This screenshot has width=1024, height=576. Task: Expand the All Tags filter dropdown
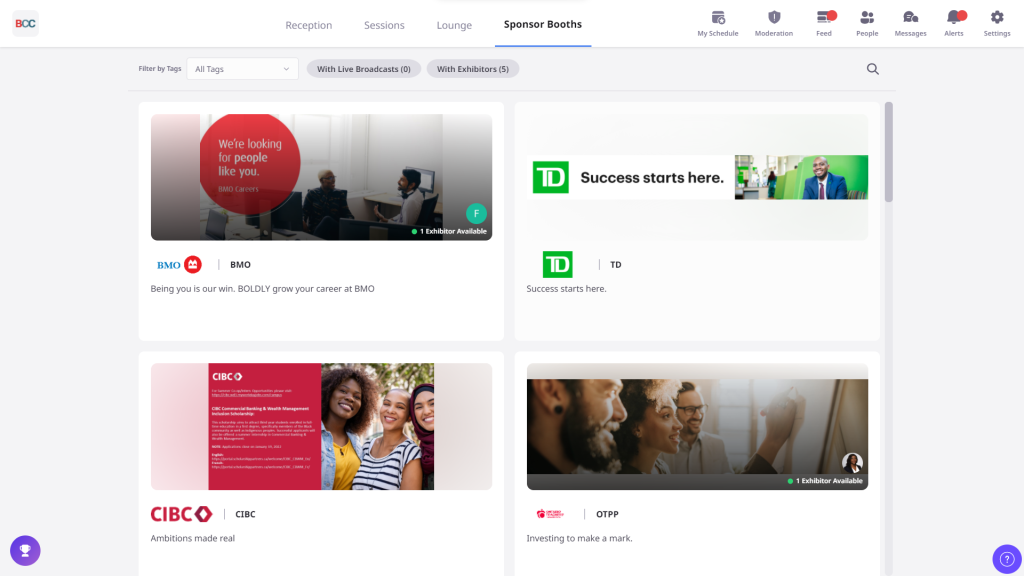(242, 69)
